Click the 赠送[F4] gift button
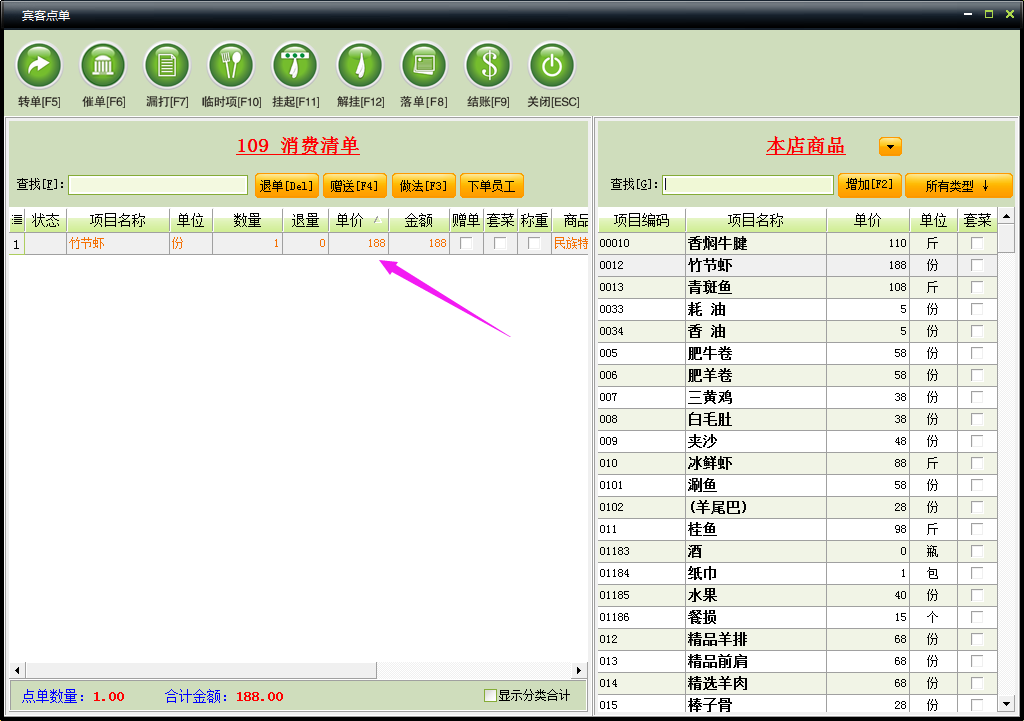The width and height of the screenshot is (1024, 721). click(x=355, y=186)
